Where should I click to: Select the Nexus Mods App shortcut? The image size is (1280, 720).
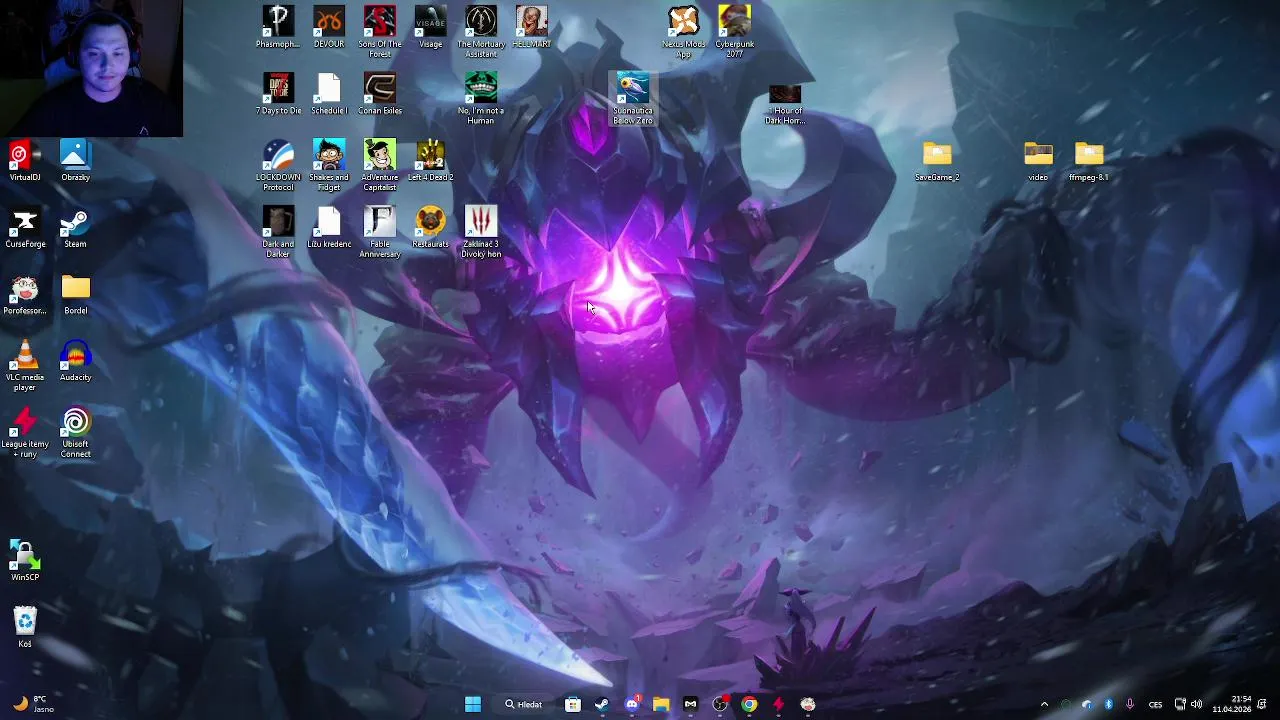[683, 32]
